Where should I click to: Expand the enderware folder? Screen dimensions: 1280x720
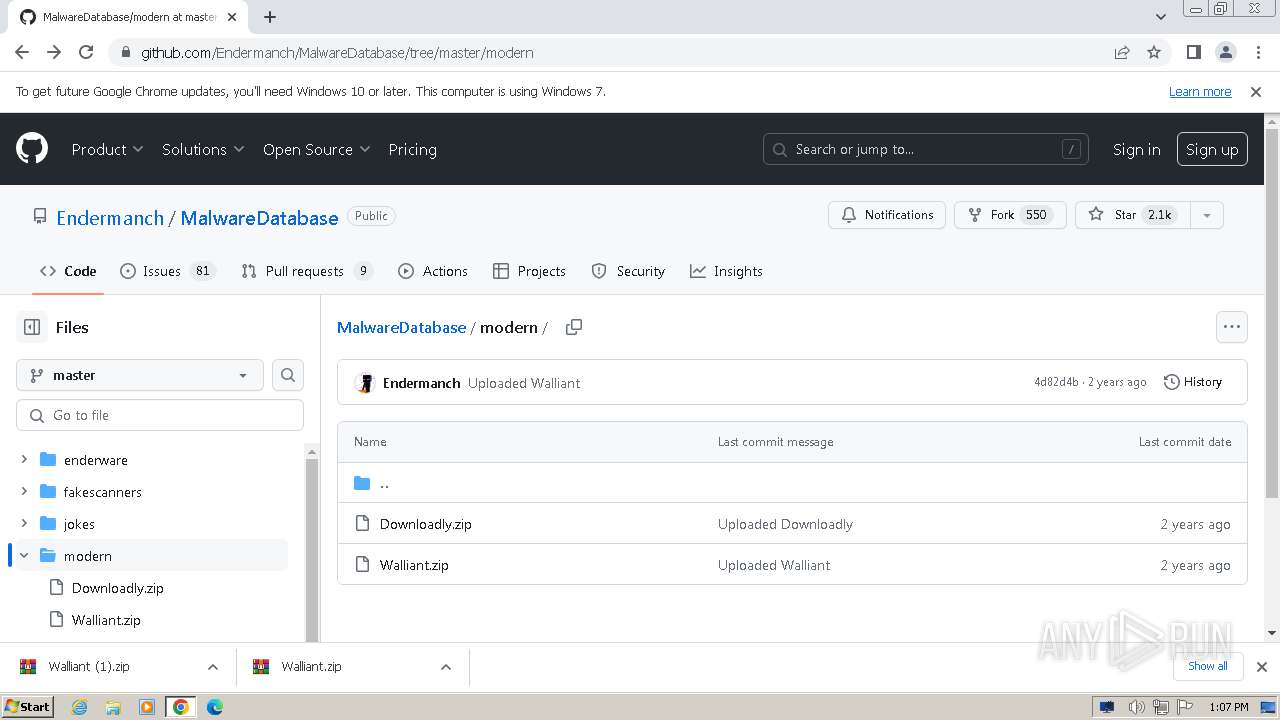tap(24, 460)
